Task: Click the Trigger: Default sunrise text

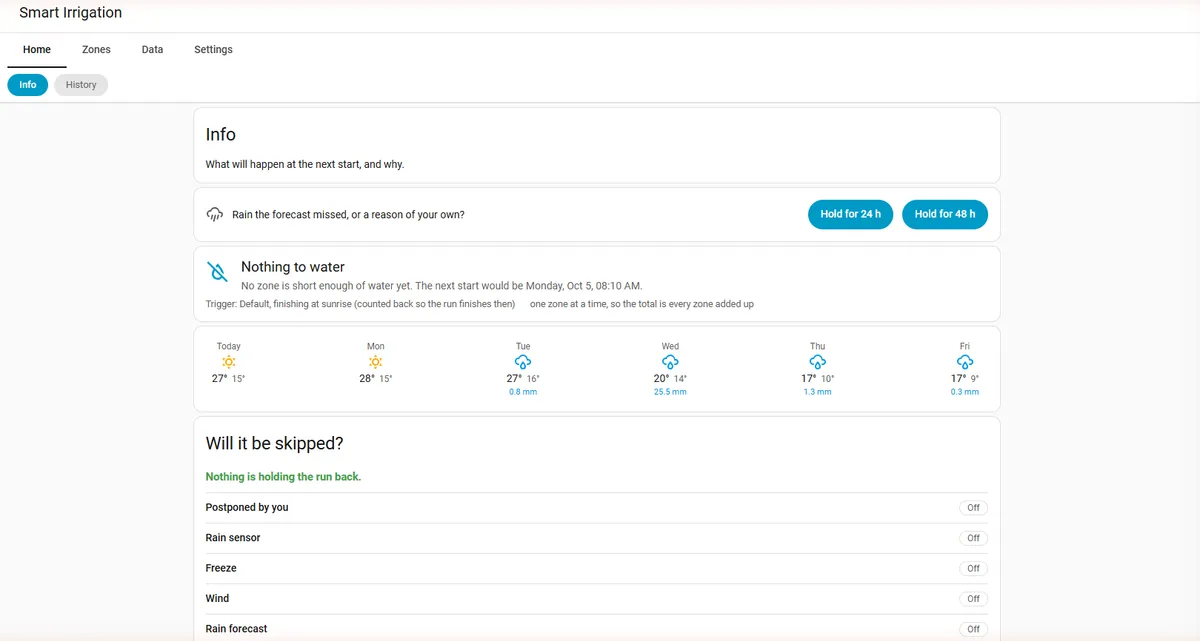Action: point(360,304)
